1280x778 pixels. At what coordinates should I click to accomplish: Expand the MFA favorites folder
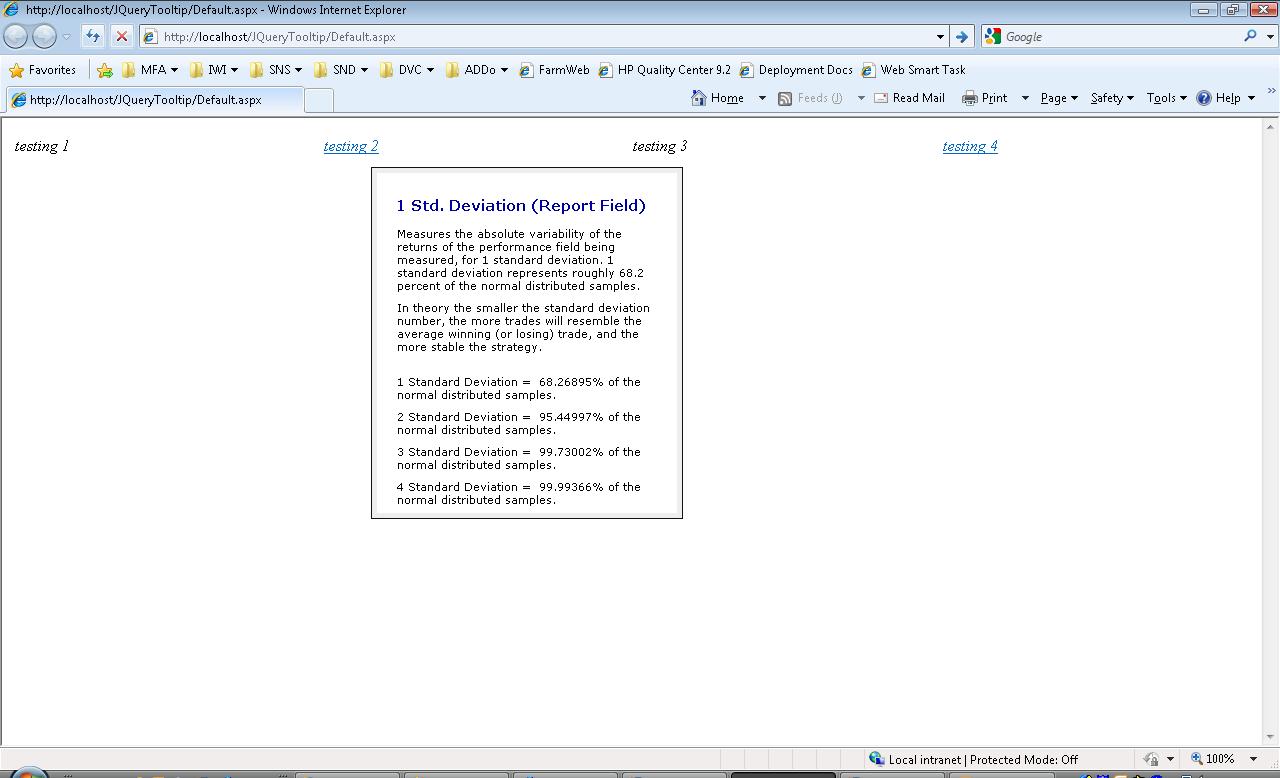click(x=150, y=70)
